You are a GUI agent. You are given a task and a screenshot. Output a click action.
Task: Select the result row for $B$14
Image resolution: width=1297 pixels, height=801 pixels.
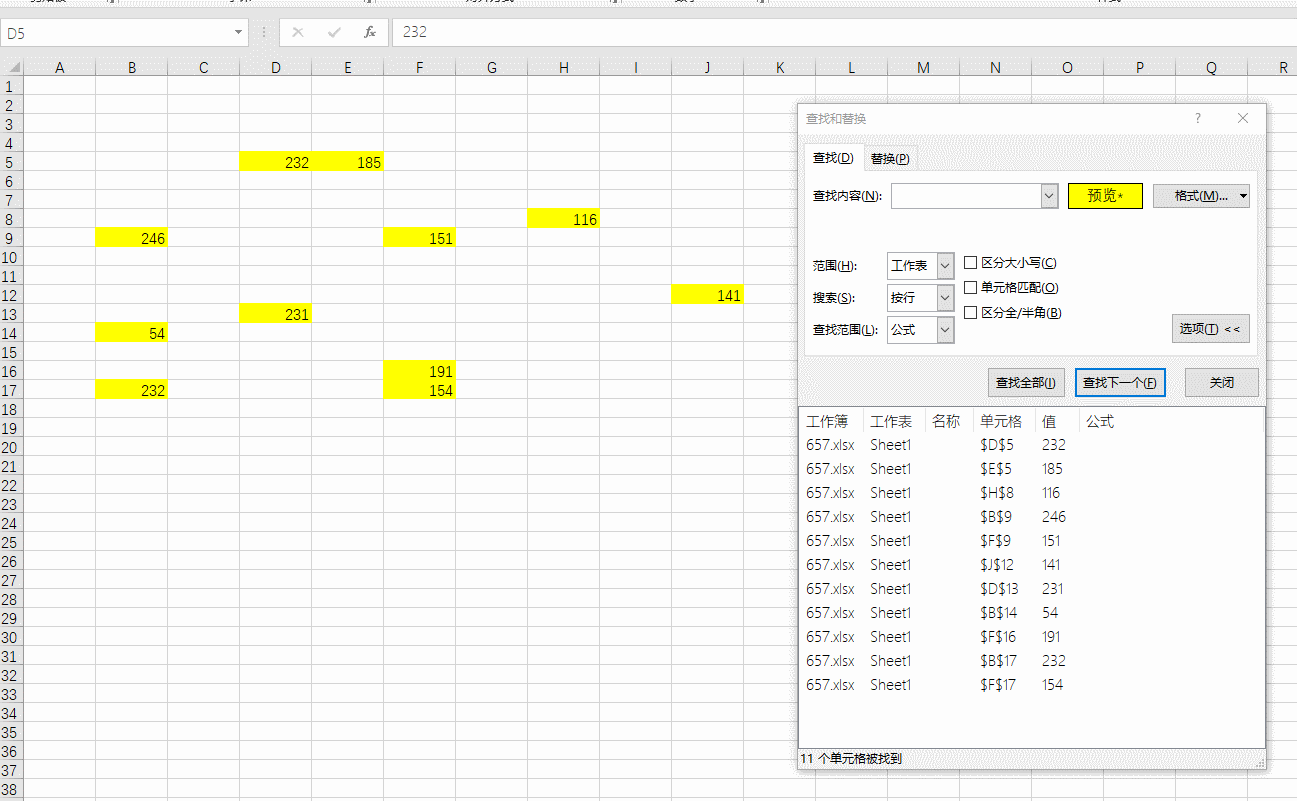[x=1031, y=613]
